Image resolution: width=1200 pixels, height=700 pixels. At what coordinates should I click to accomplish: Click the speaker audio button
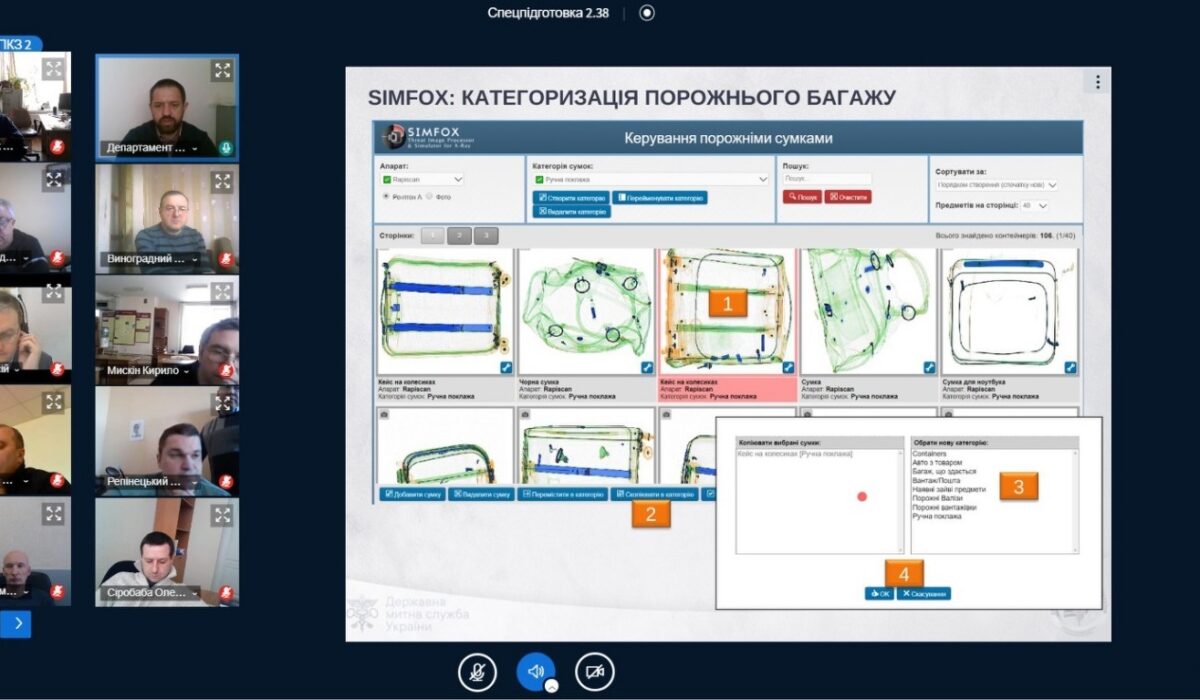tap(536, 672)
